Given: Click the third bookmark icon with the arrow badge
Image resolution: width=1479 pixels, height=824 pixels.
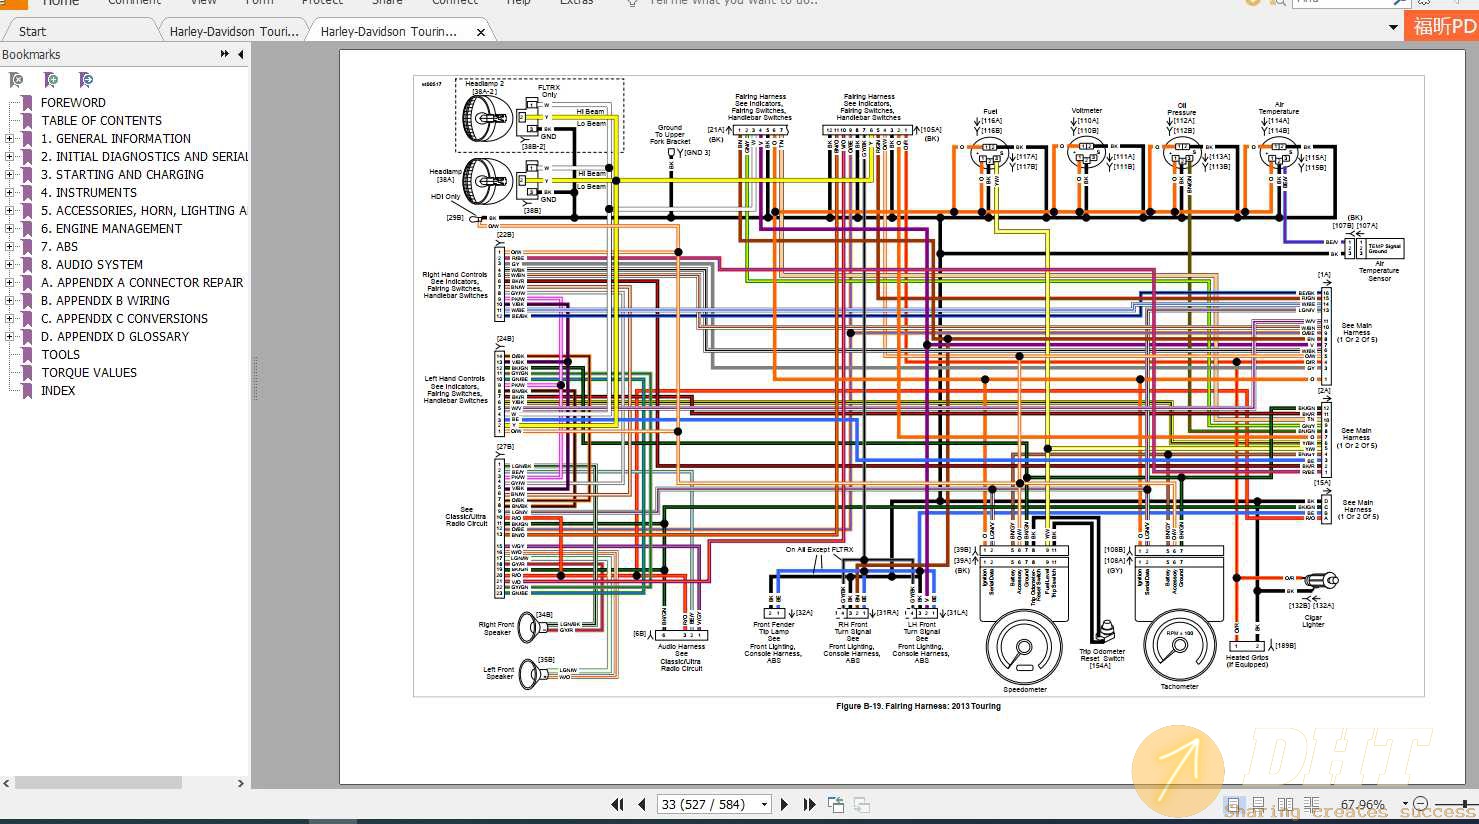Looking at the screenshot, I should [x=86, y=80].
